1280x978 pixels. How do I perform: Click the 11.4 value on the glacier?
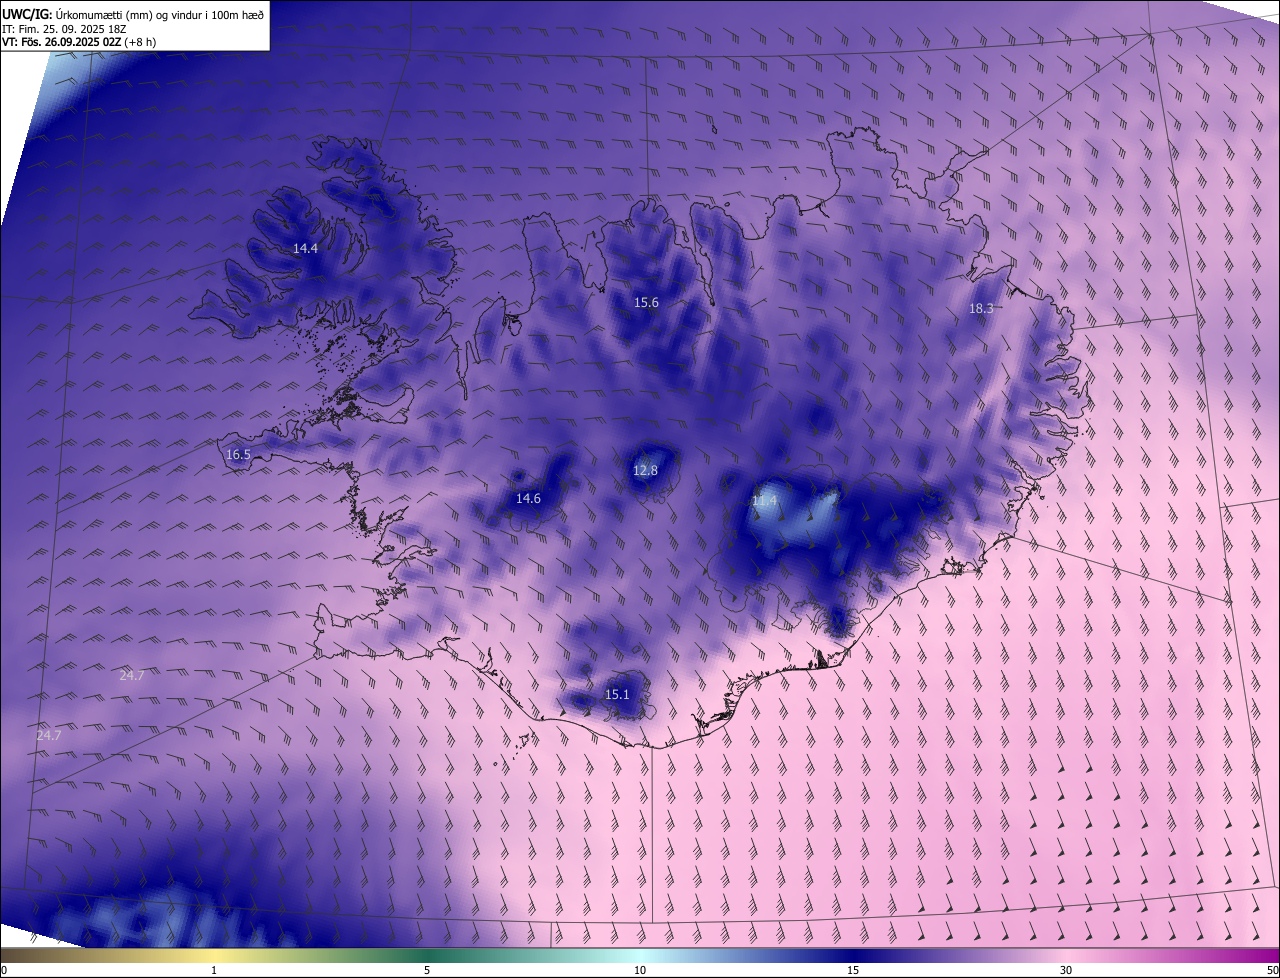tap(764, 500)
